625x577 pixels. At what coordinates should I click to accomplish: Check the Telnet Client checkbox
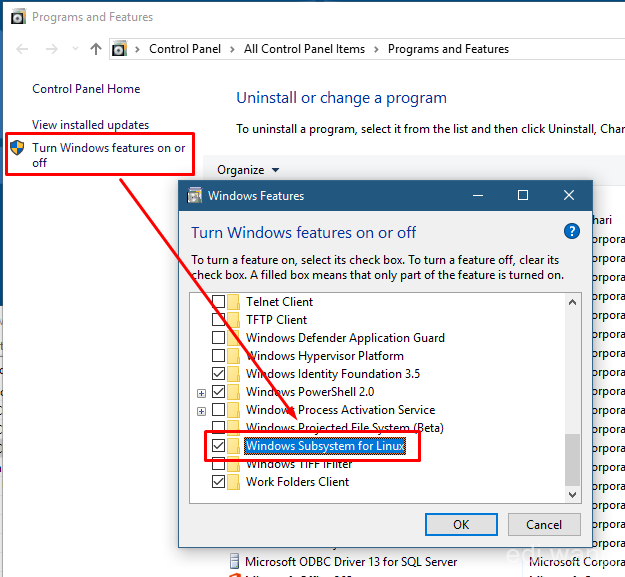pyautogui.click(x=218, y=302)
